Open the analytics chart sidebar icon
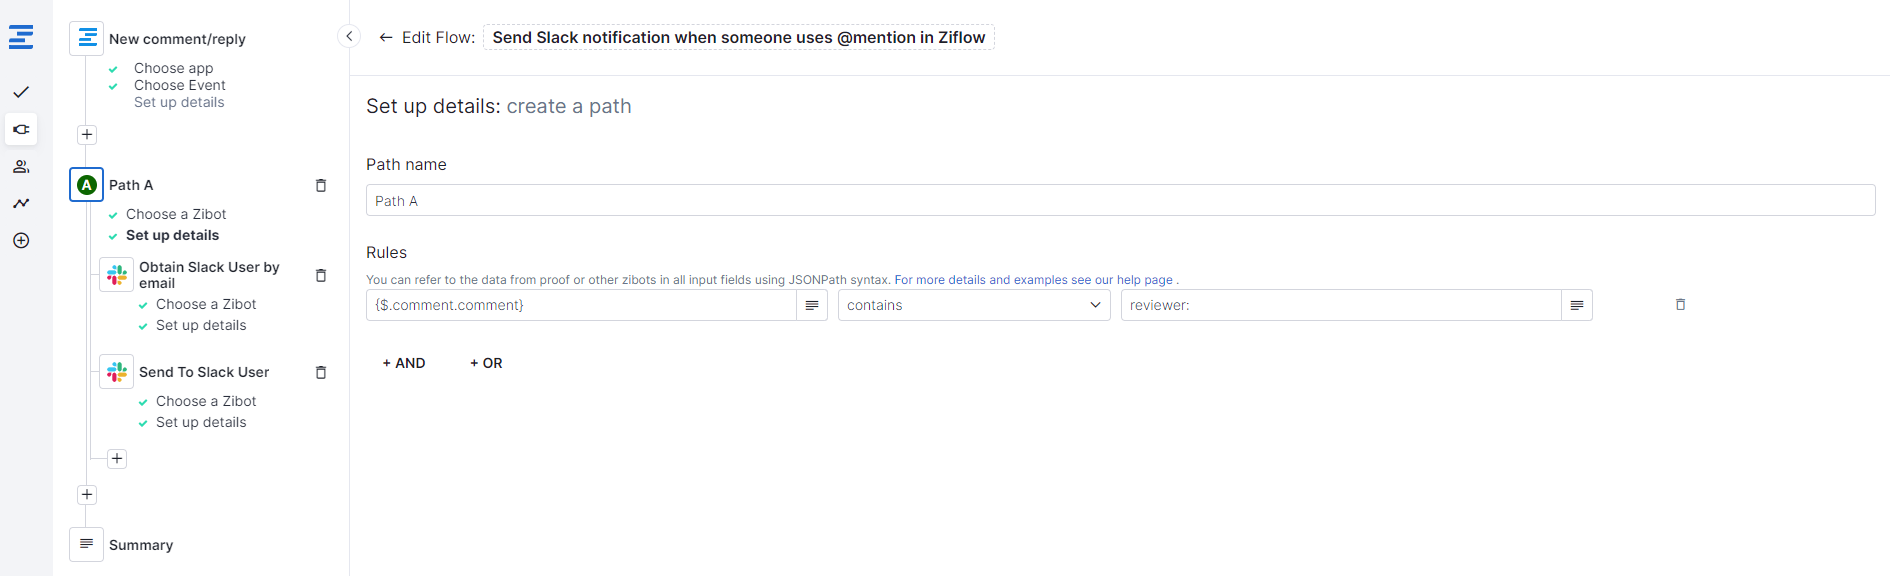This screenshot has width=1890, height=576. [21, 203]
